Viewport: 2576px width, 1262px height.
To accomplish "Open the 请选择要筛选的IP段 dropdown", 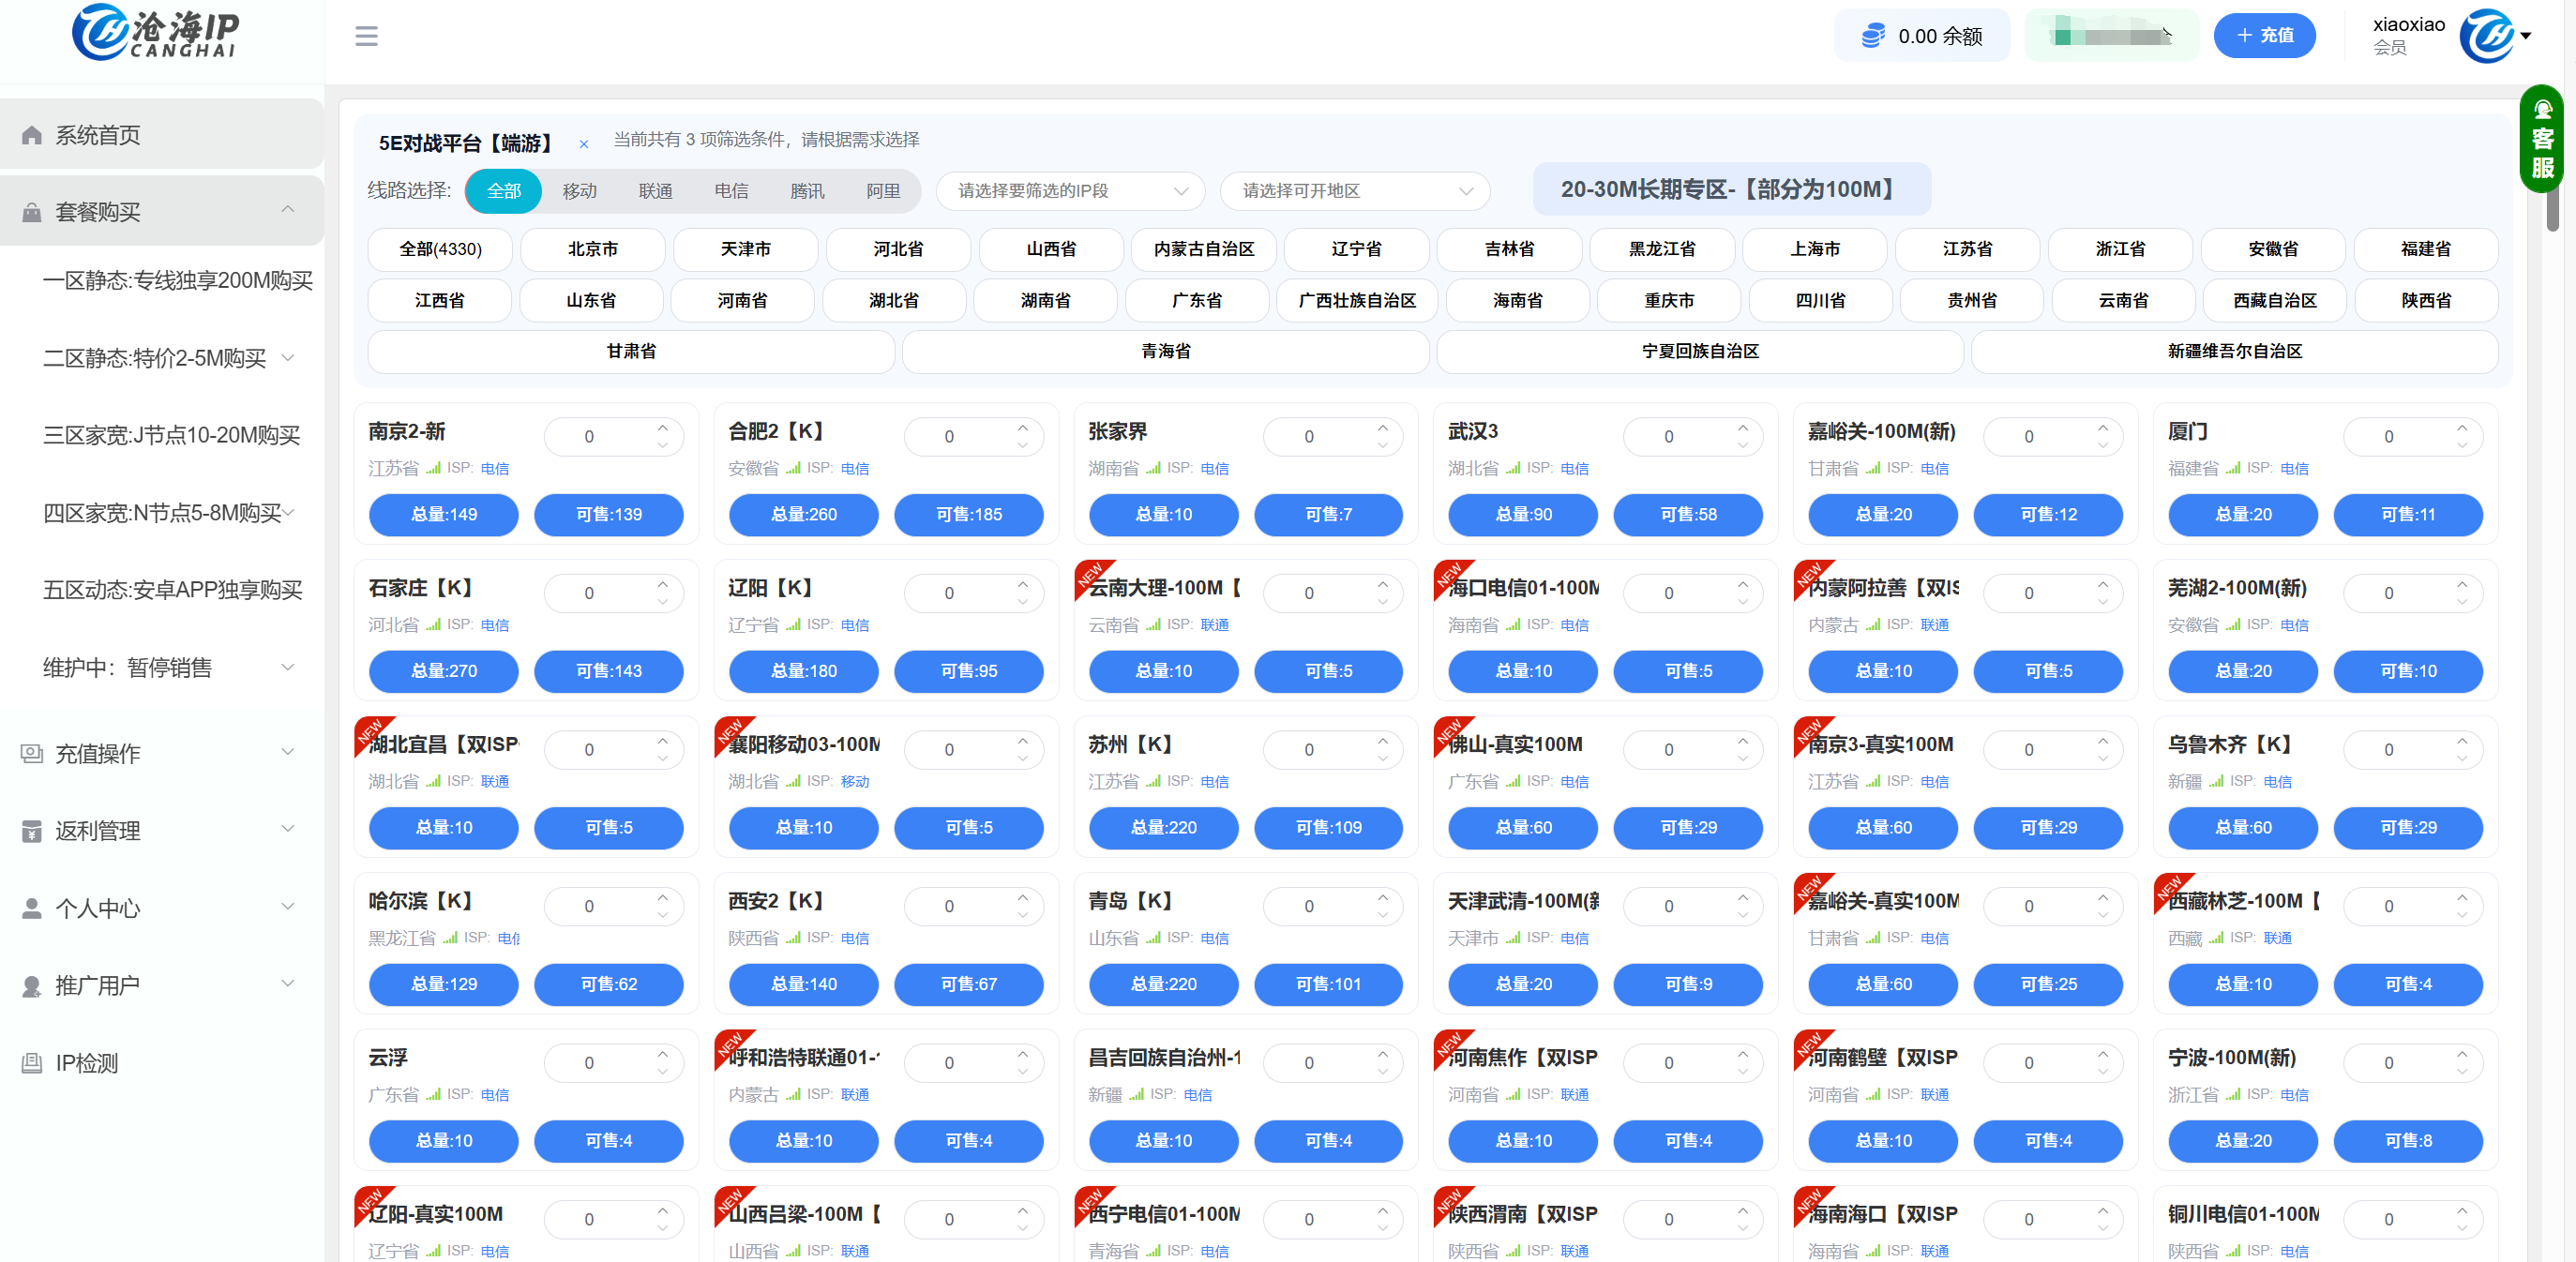I will [x=1070, y=191].
